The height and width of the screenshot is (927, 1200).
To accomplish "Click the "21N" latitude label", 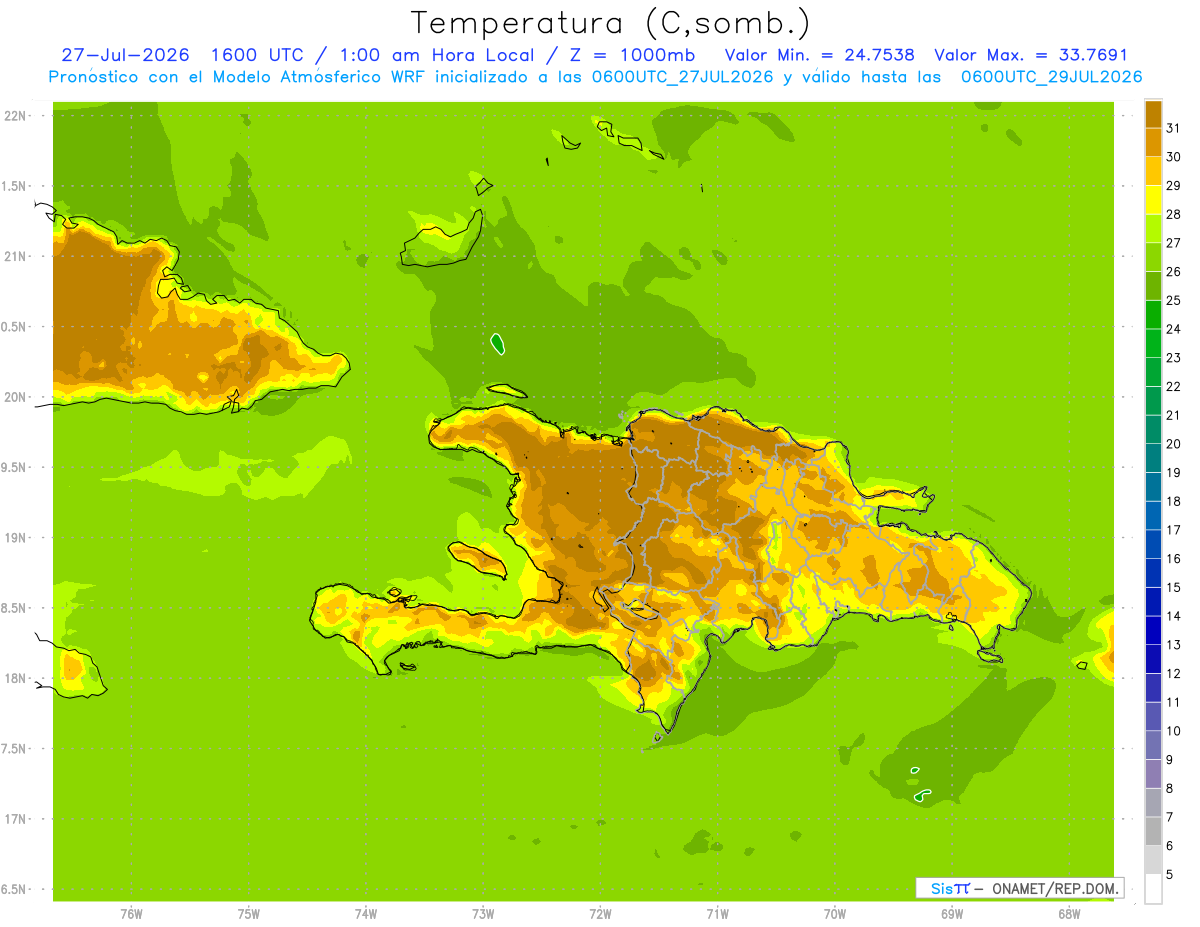I will point(16,256).
